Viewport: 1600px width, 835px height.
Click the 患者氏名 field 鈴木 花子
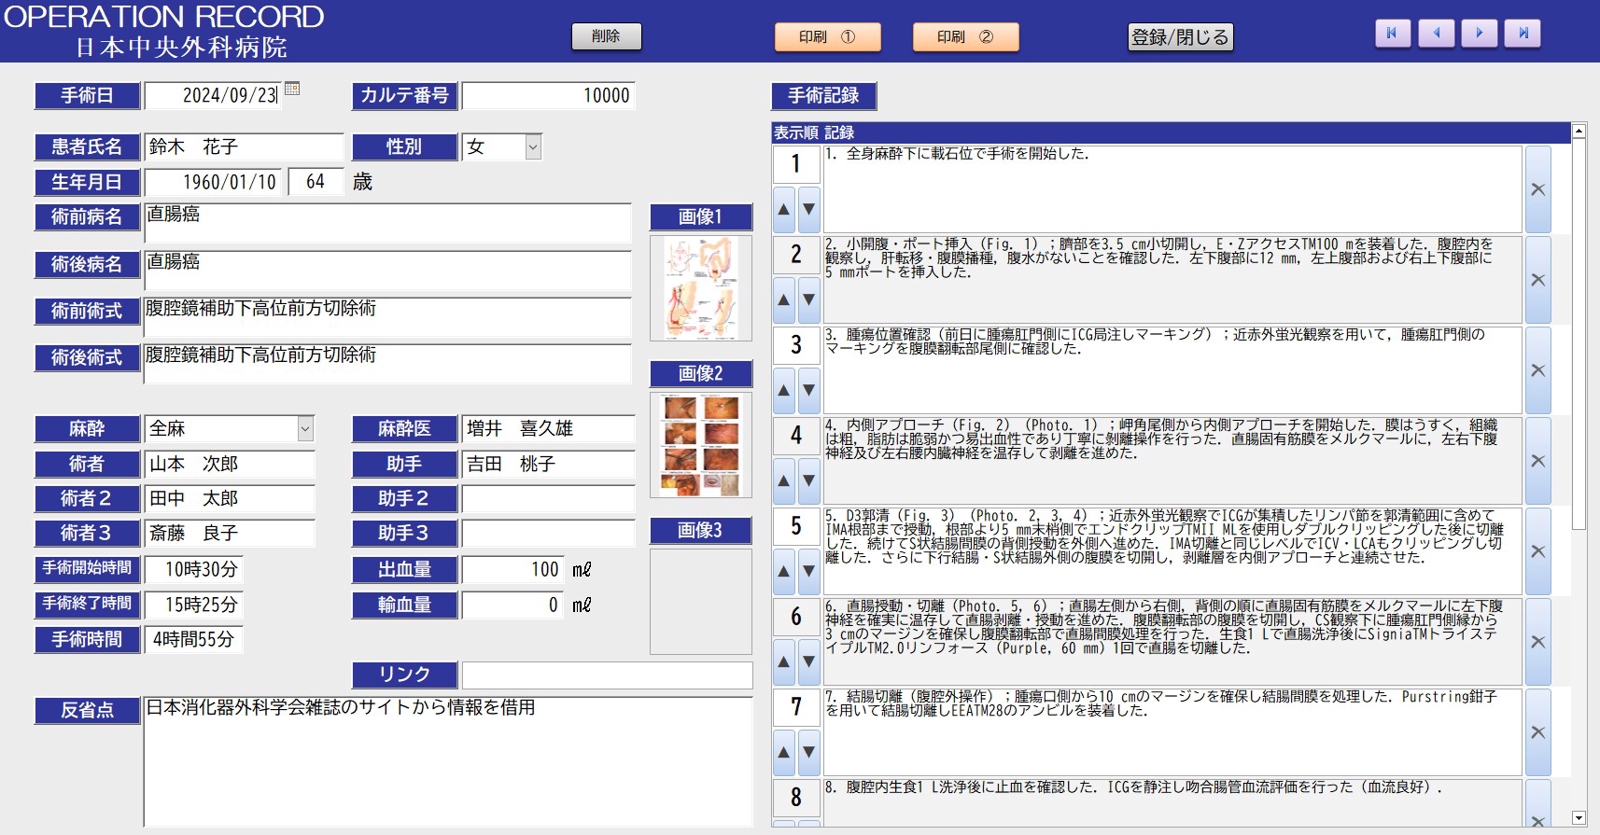[x=244, y=147]
